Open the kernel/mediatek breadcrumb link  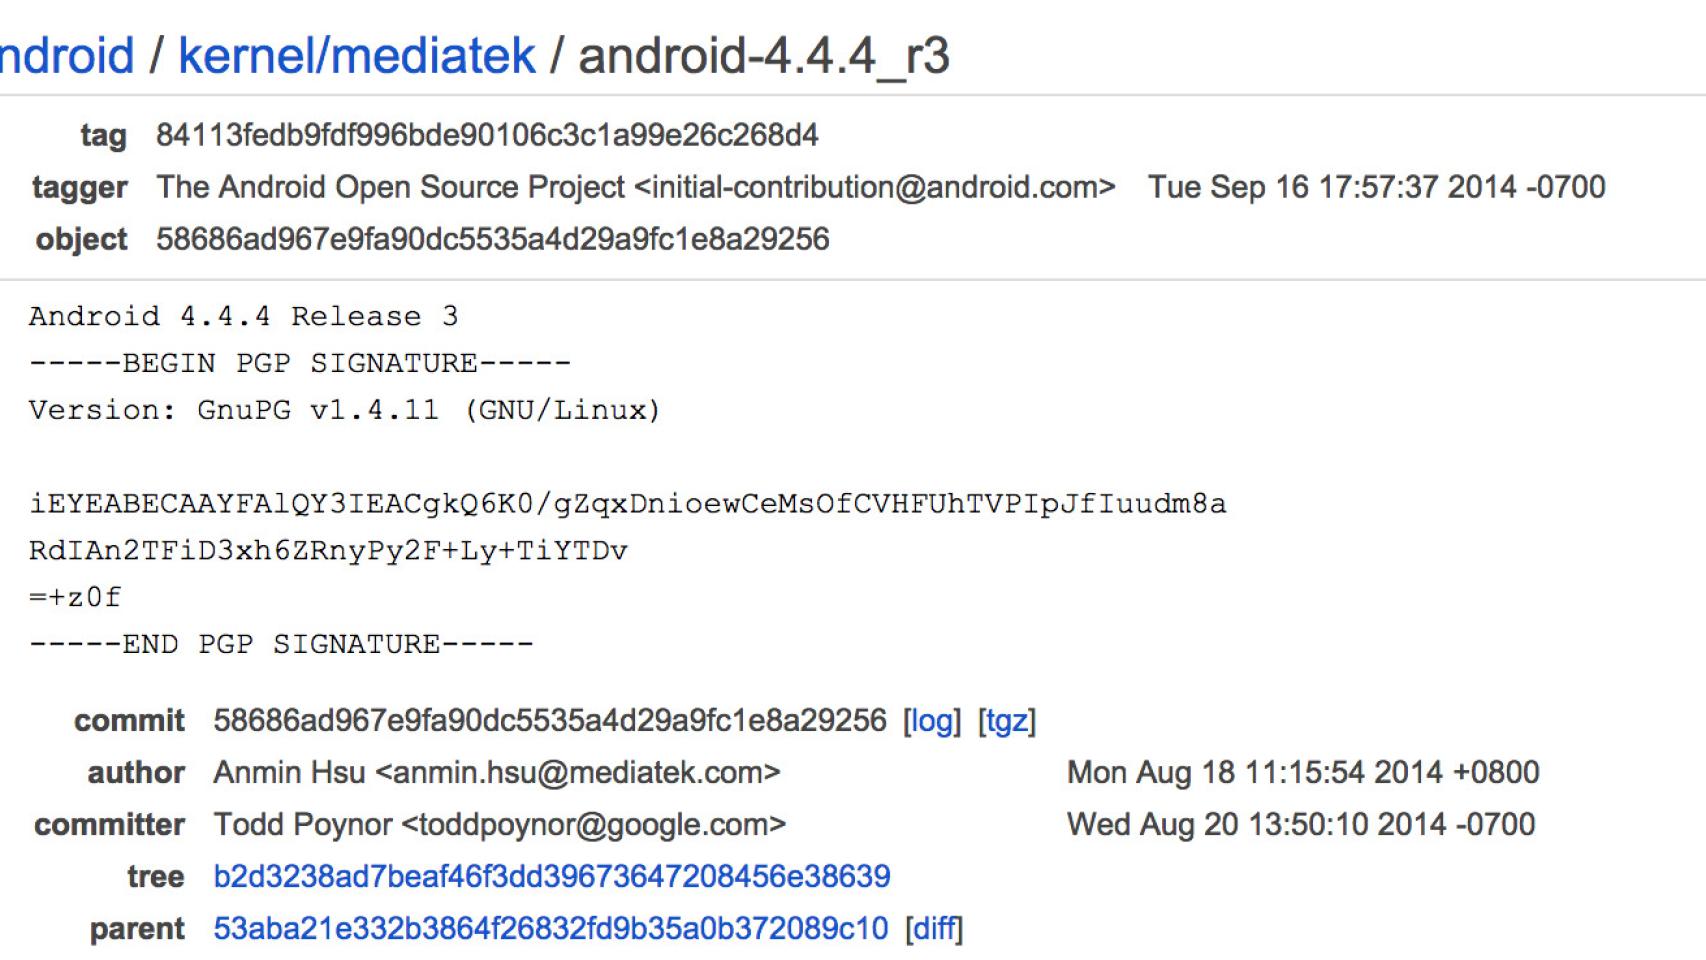[x=356, y=56]
